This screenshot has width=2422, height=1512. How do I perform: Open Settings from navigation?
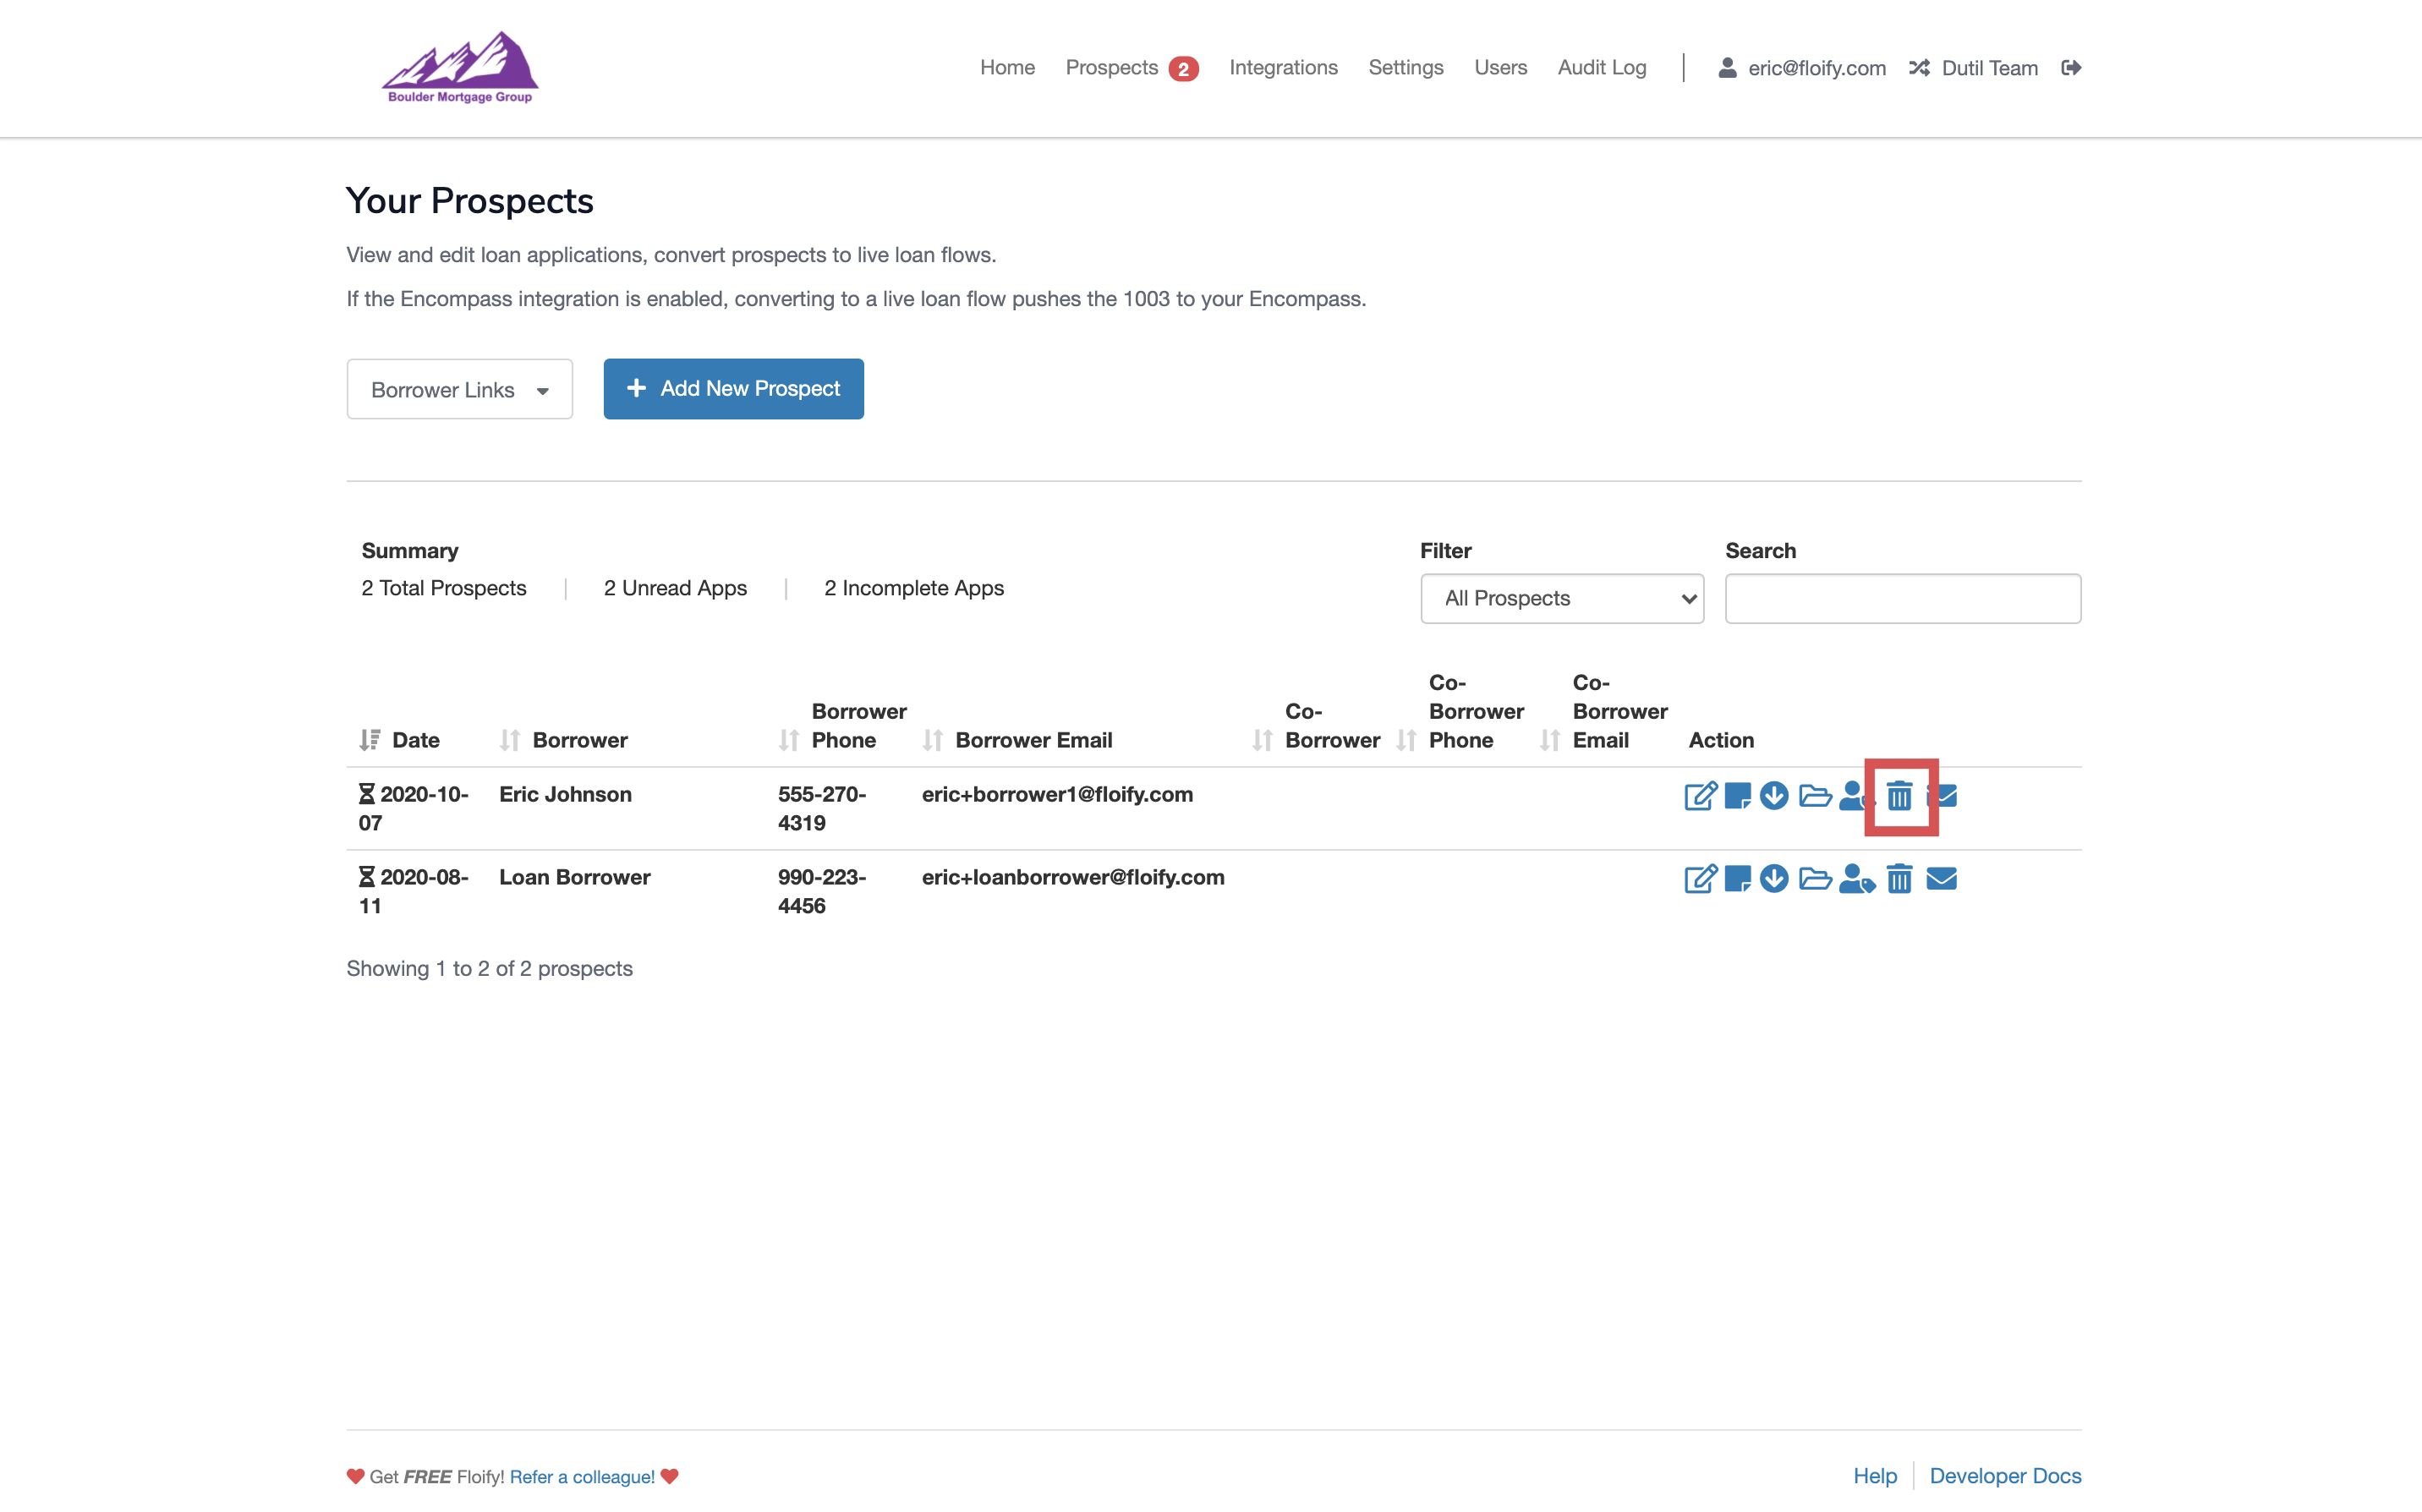[x=1405, y=67]
